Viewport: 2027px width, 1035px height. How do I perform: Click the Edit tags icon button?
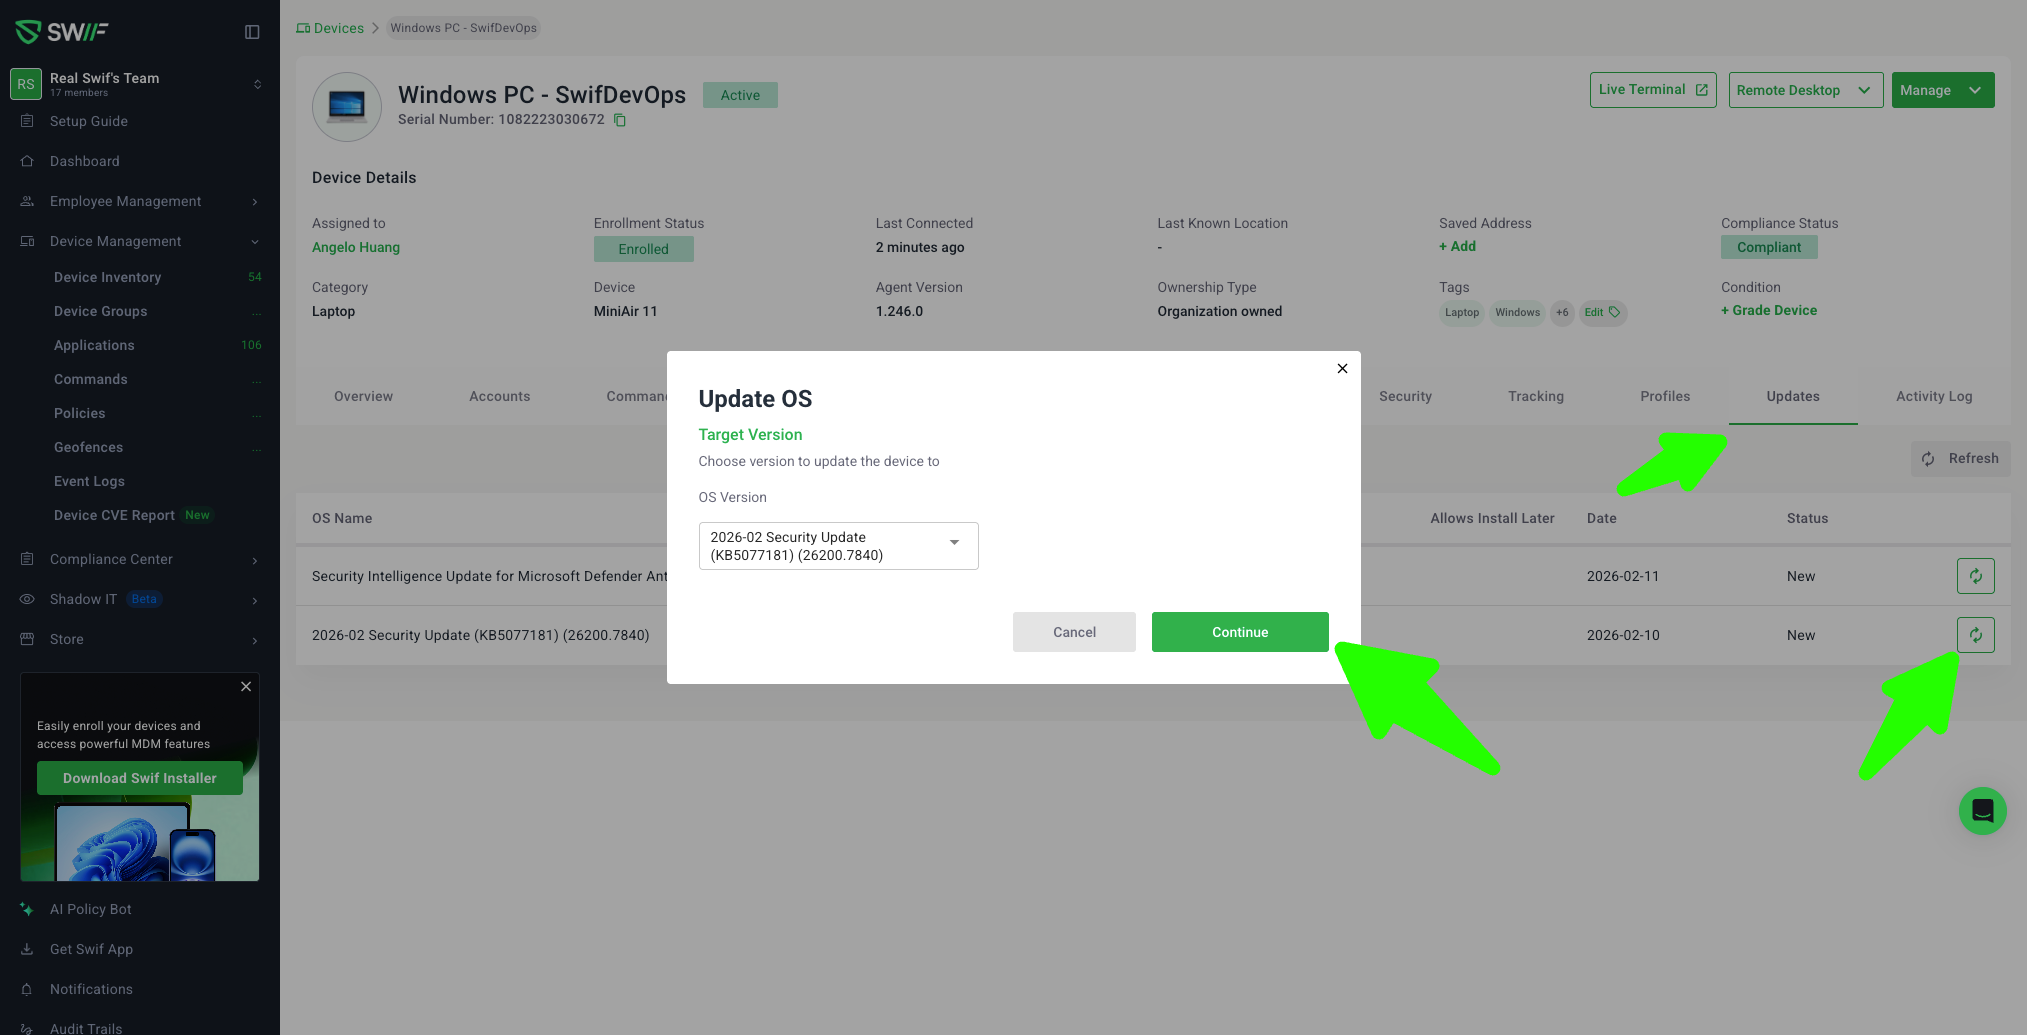(1602, 313)
